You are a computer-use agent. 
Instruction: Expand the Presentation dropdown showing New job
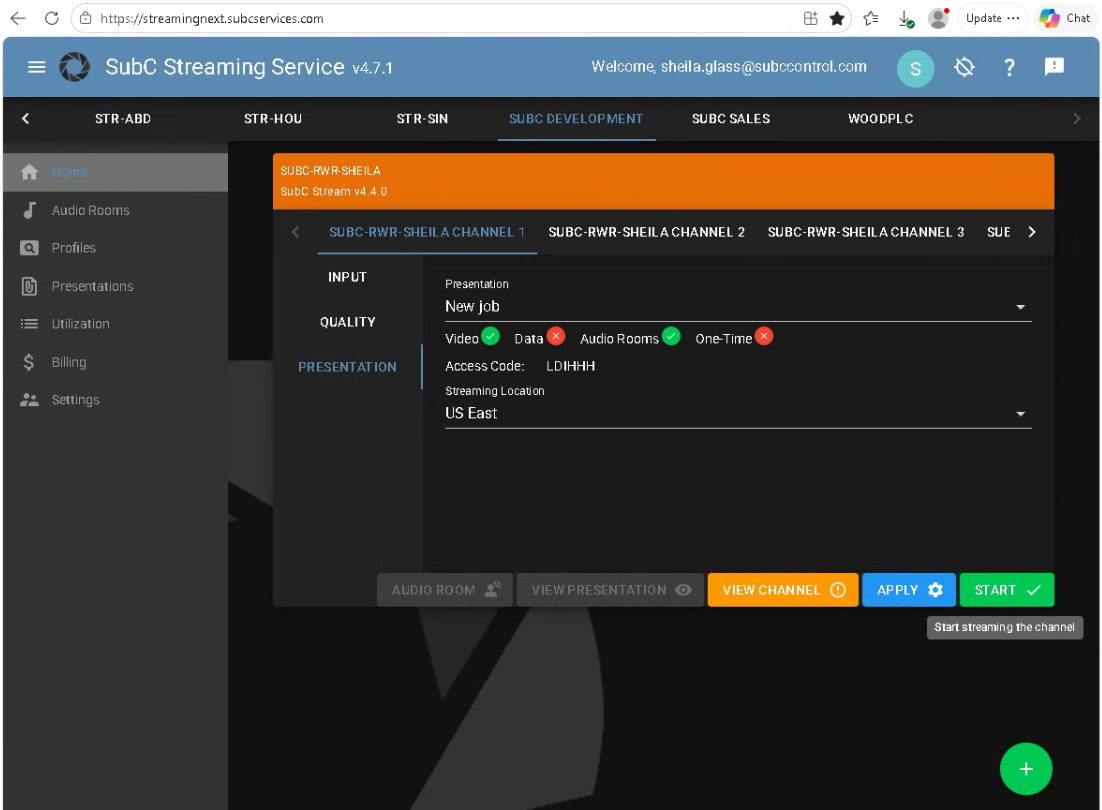click(x=738, y=306)
